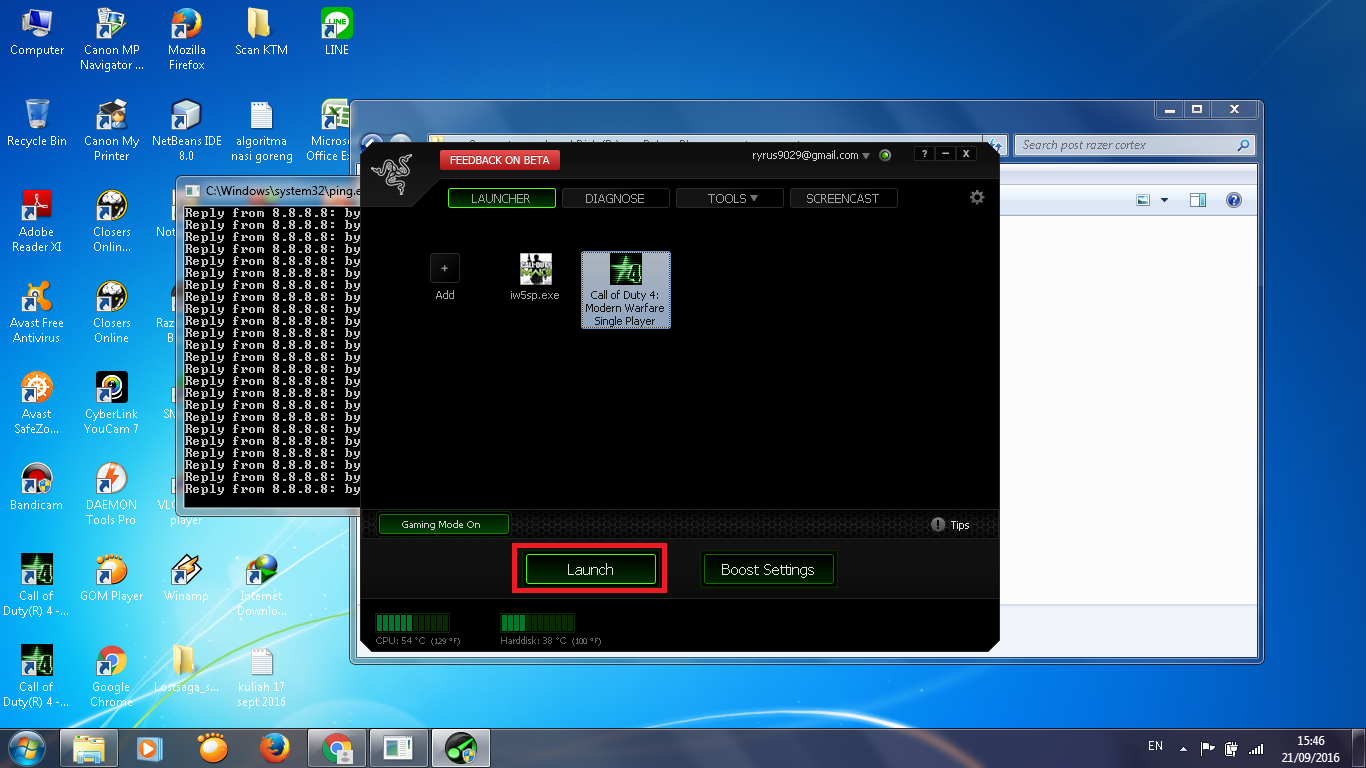The width and height of the screenshot is (1366, 768).
Task: Click the ping.exe command prompt title bar
Action: click(x=268, y=190)
